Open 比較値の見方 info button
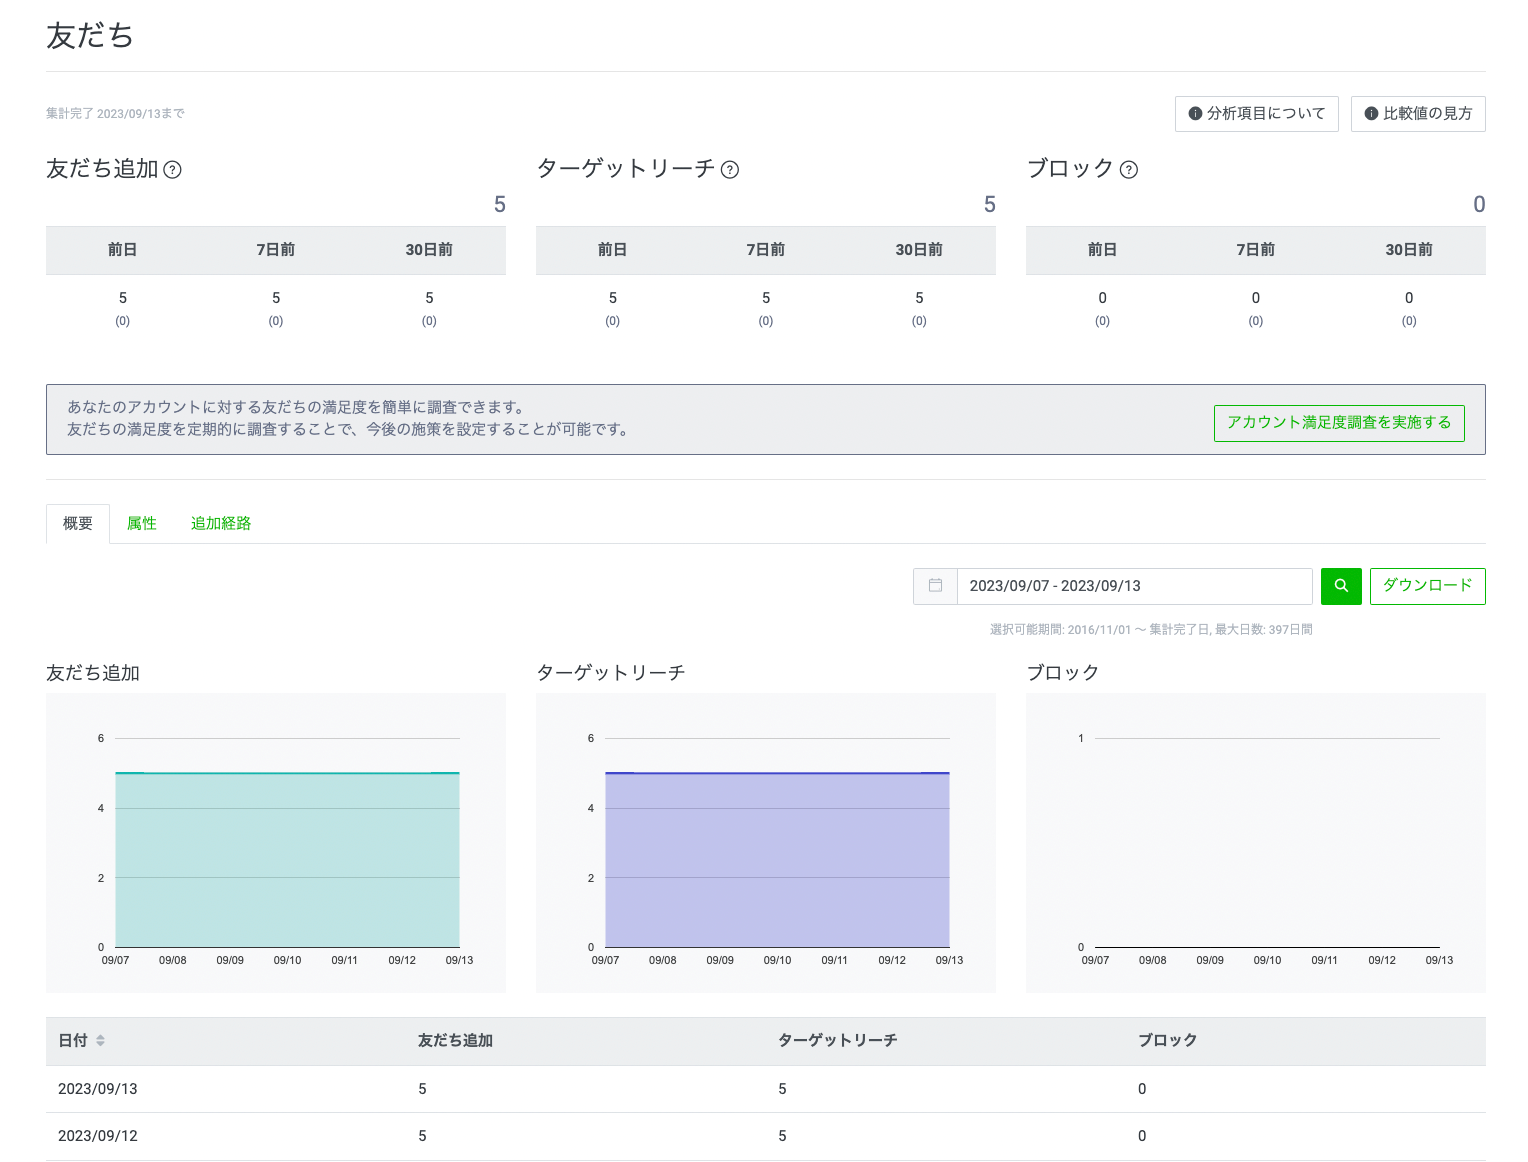This screenshot has width=1528, height=1162. pyautogui.click(x=1417, y=114)
